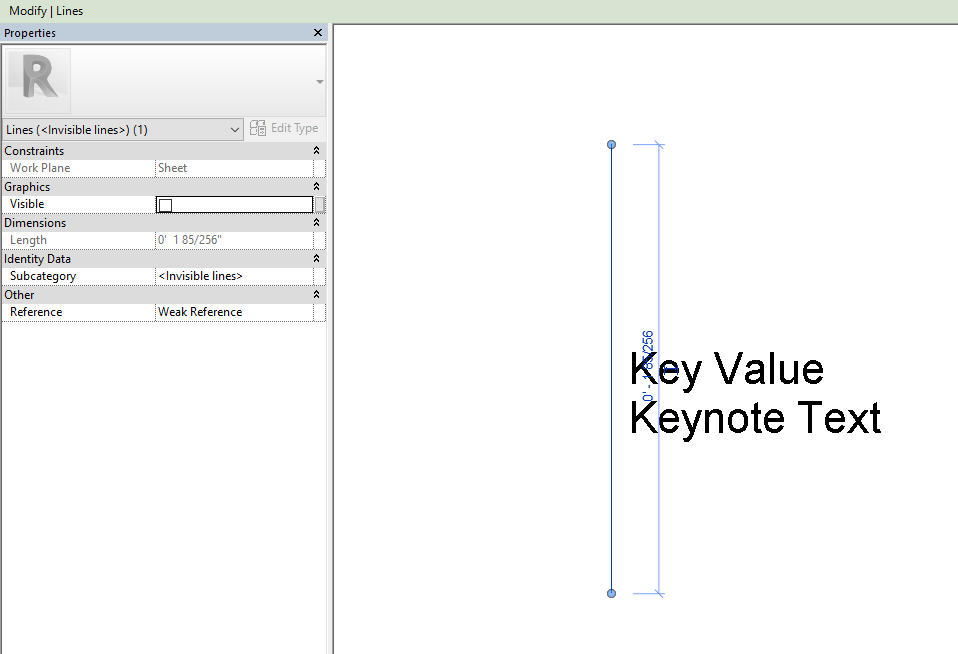Click the Work Plane parameter label
Image resolution: width=958 pixels, height=654 pixels.
coord(40,168)
